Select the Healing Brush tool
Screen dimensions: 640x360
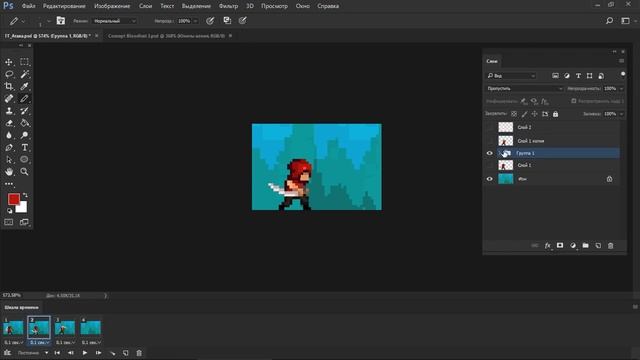pyautogui.click(x=9, y=99)
